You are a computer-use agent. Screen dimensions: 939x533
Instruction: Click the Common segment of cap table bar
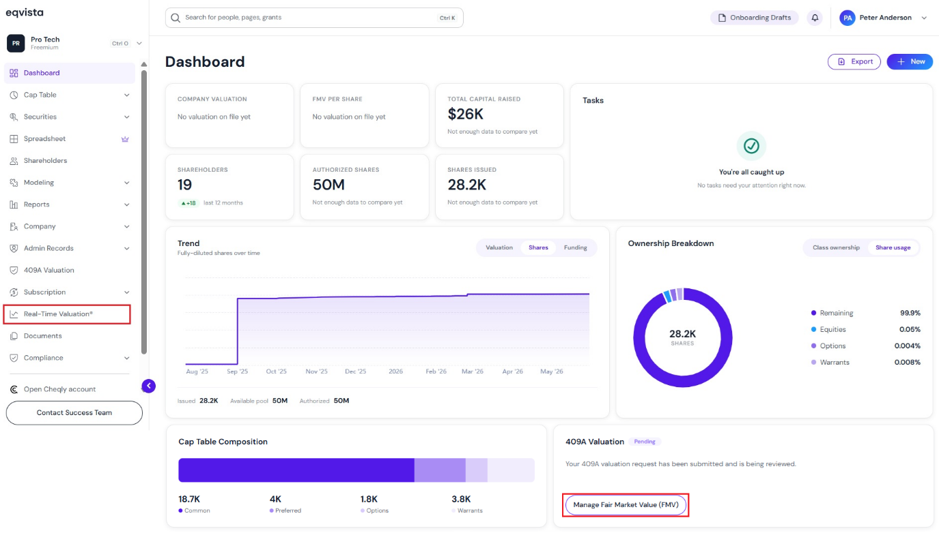[x=296, y=470]
